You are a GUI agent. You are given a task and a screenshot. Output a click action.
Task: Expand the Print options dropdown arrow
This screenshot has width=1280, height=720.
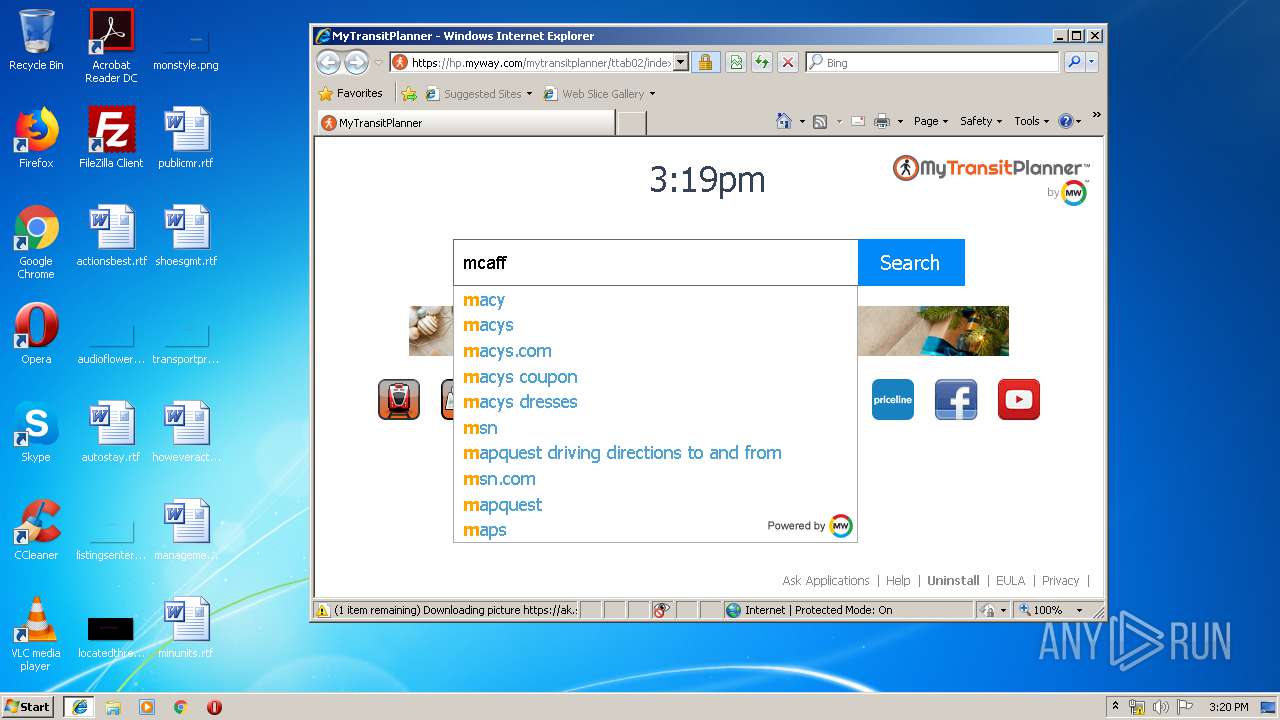[x=900, y=122]
